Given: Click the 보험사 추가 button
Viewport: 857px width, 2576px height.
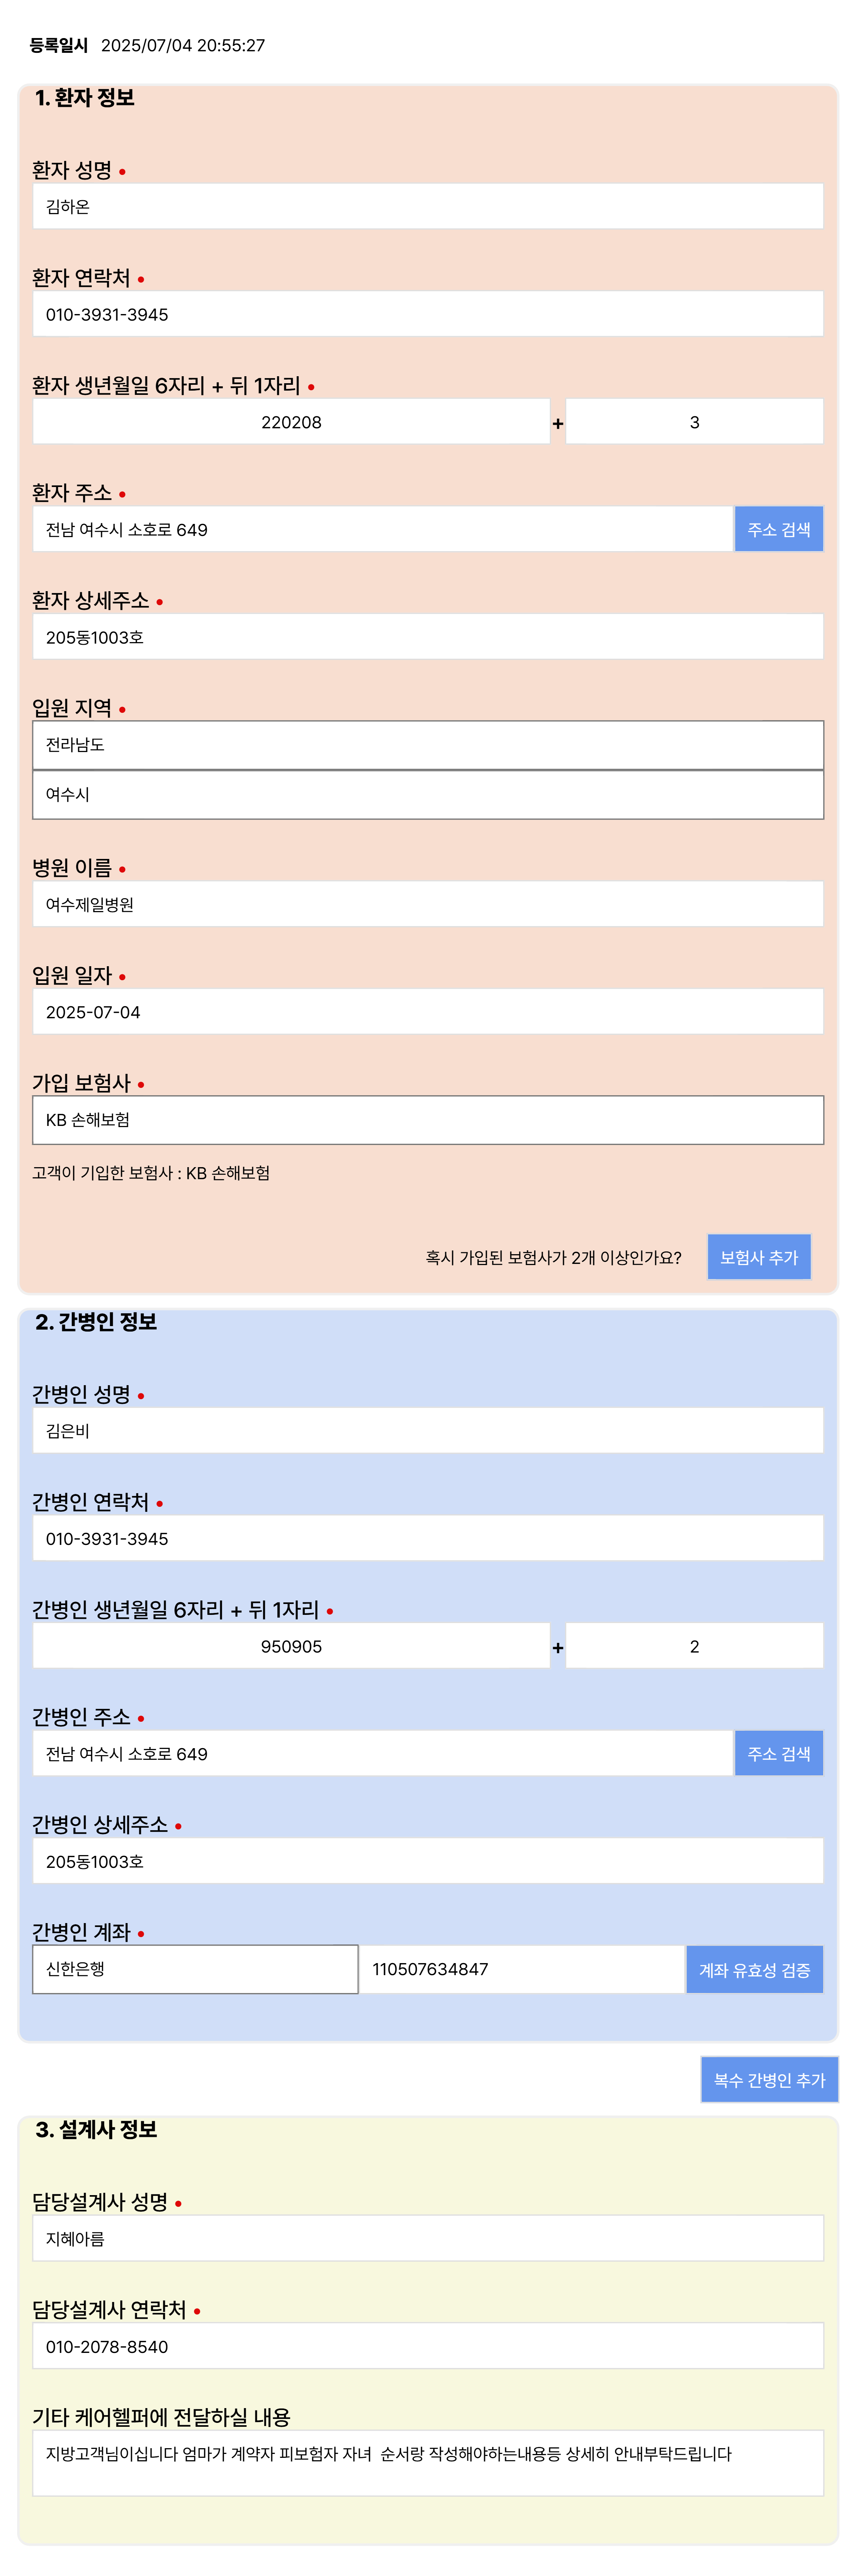Looking at the screenshot, I should click(758, 1257).
